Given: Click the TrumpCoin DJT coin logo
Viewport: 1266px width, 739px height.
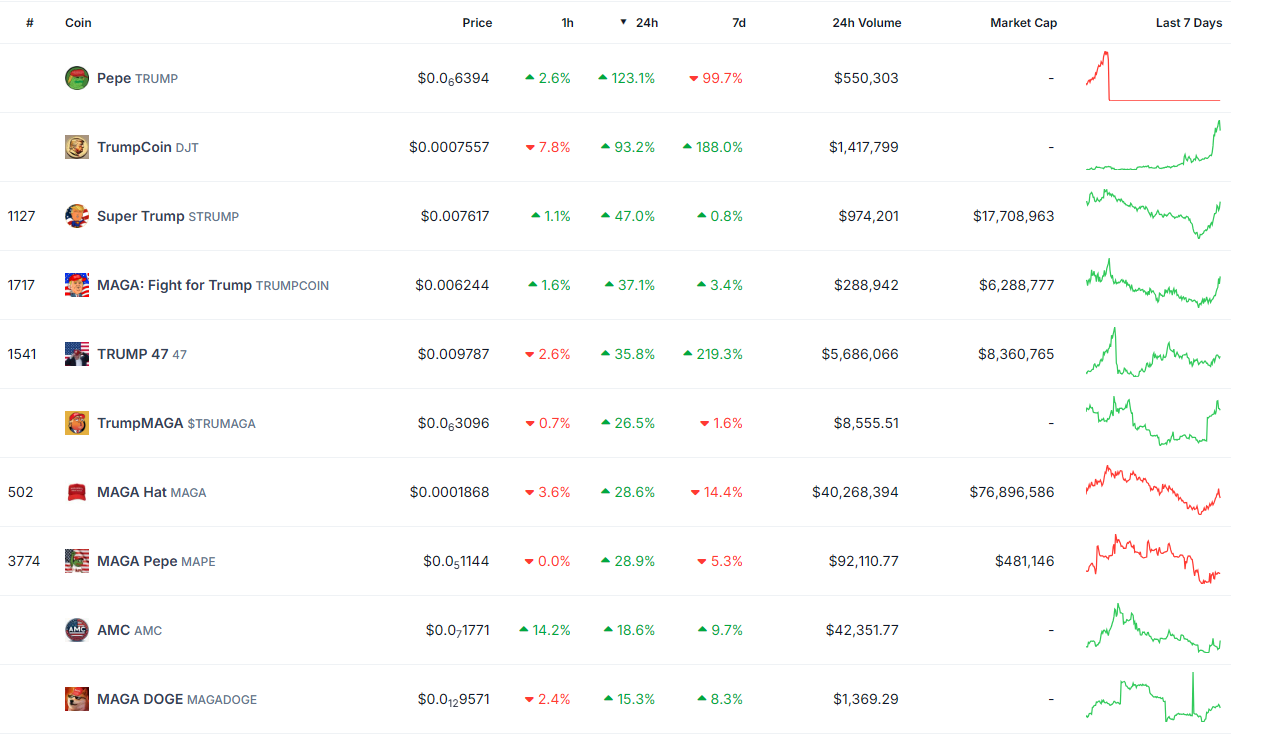Looking at the screenshot, I should coord(77,147).
